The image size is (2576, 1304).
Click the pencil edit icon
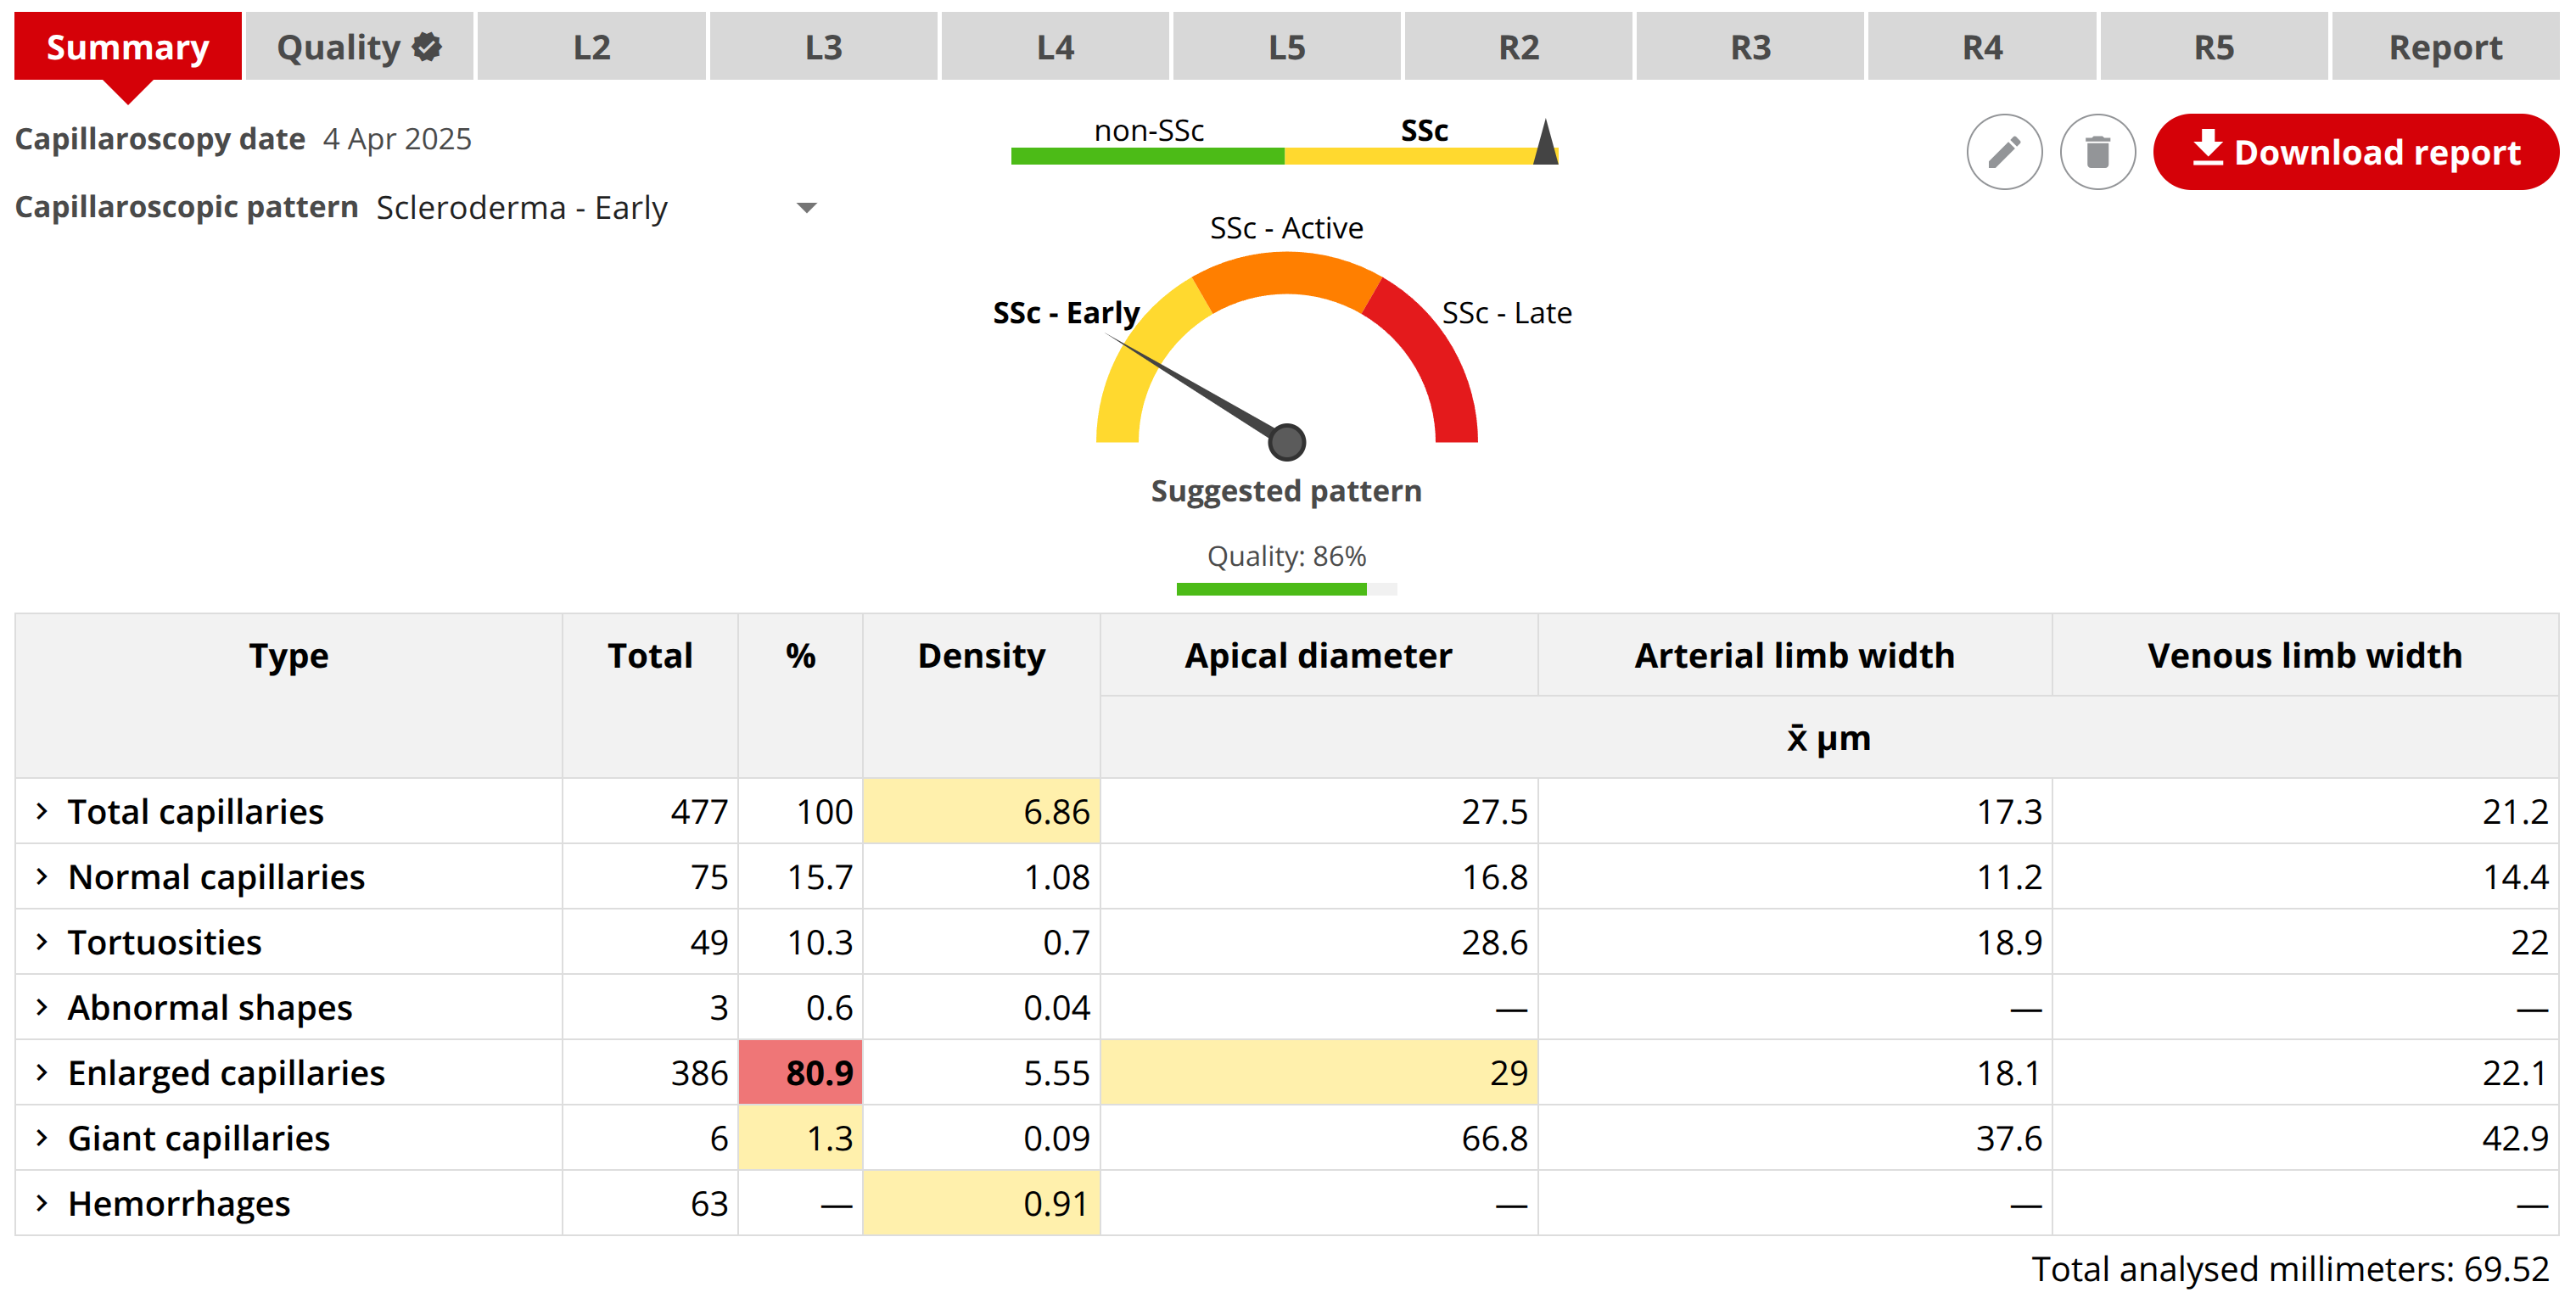[2003, 152]
